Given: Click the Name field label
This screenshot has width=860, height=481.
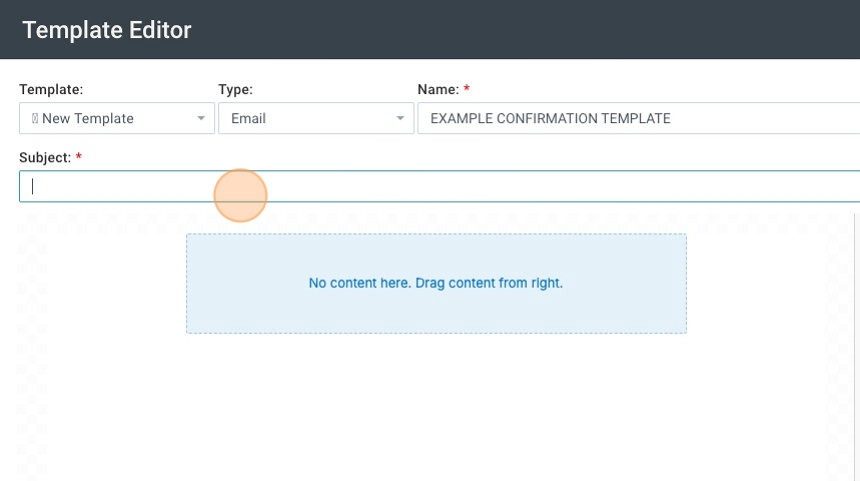Looking at the screenshot, I should tap(438, 90).
